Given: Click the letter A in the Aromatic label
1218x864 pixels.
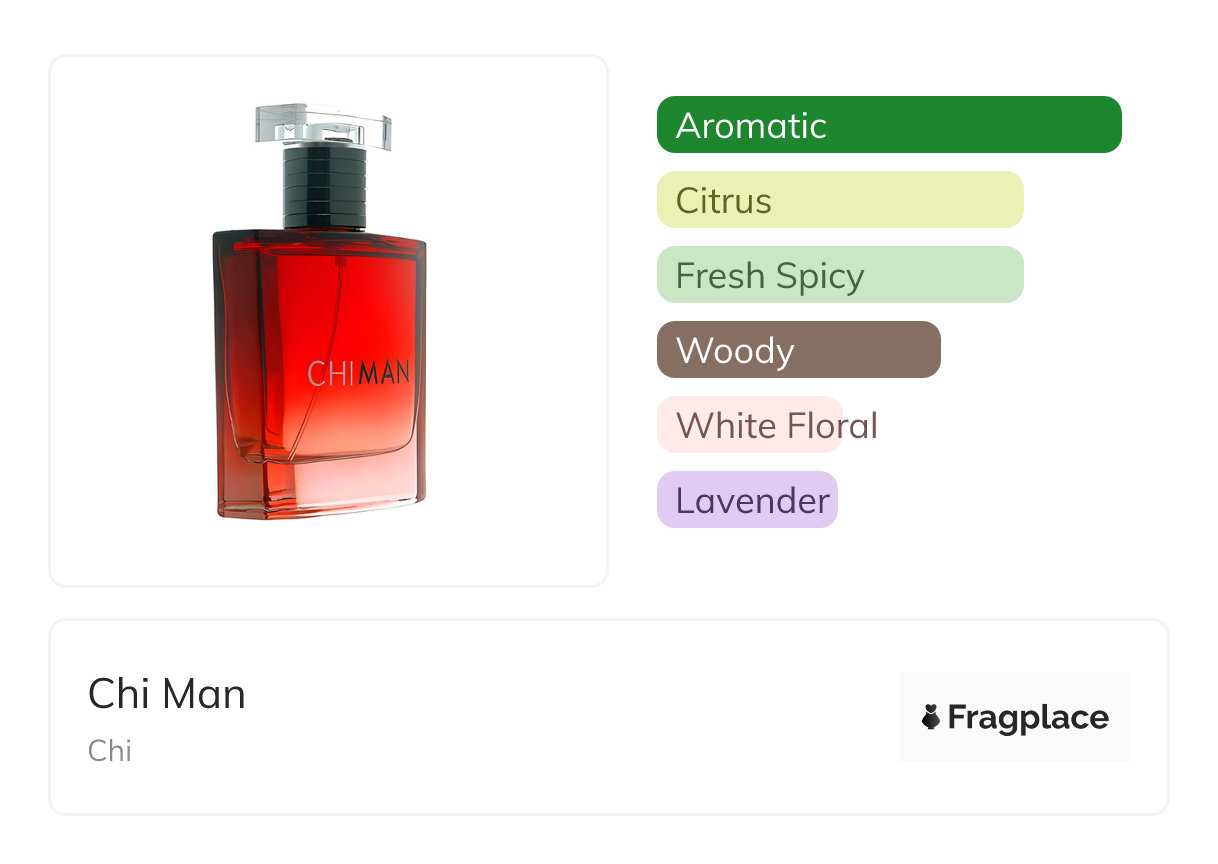Looking at the screenshot, I should [x=690, y=126].
